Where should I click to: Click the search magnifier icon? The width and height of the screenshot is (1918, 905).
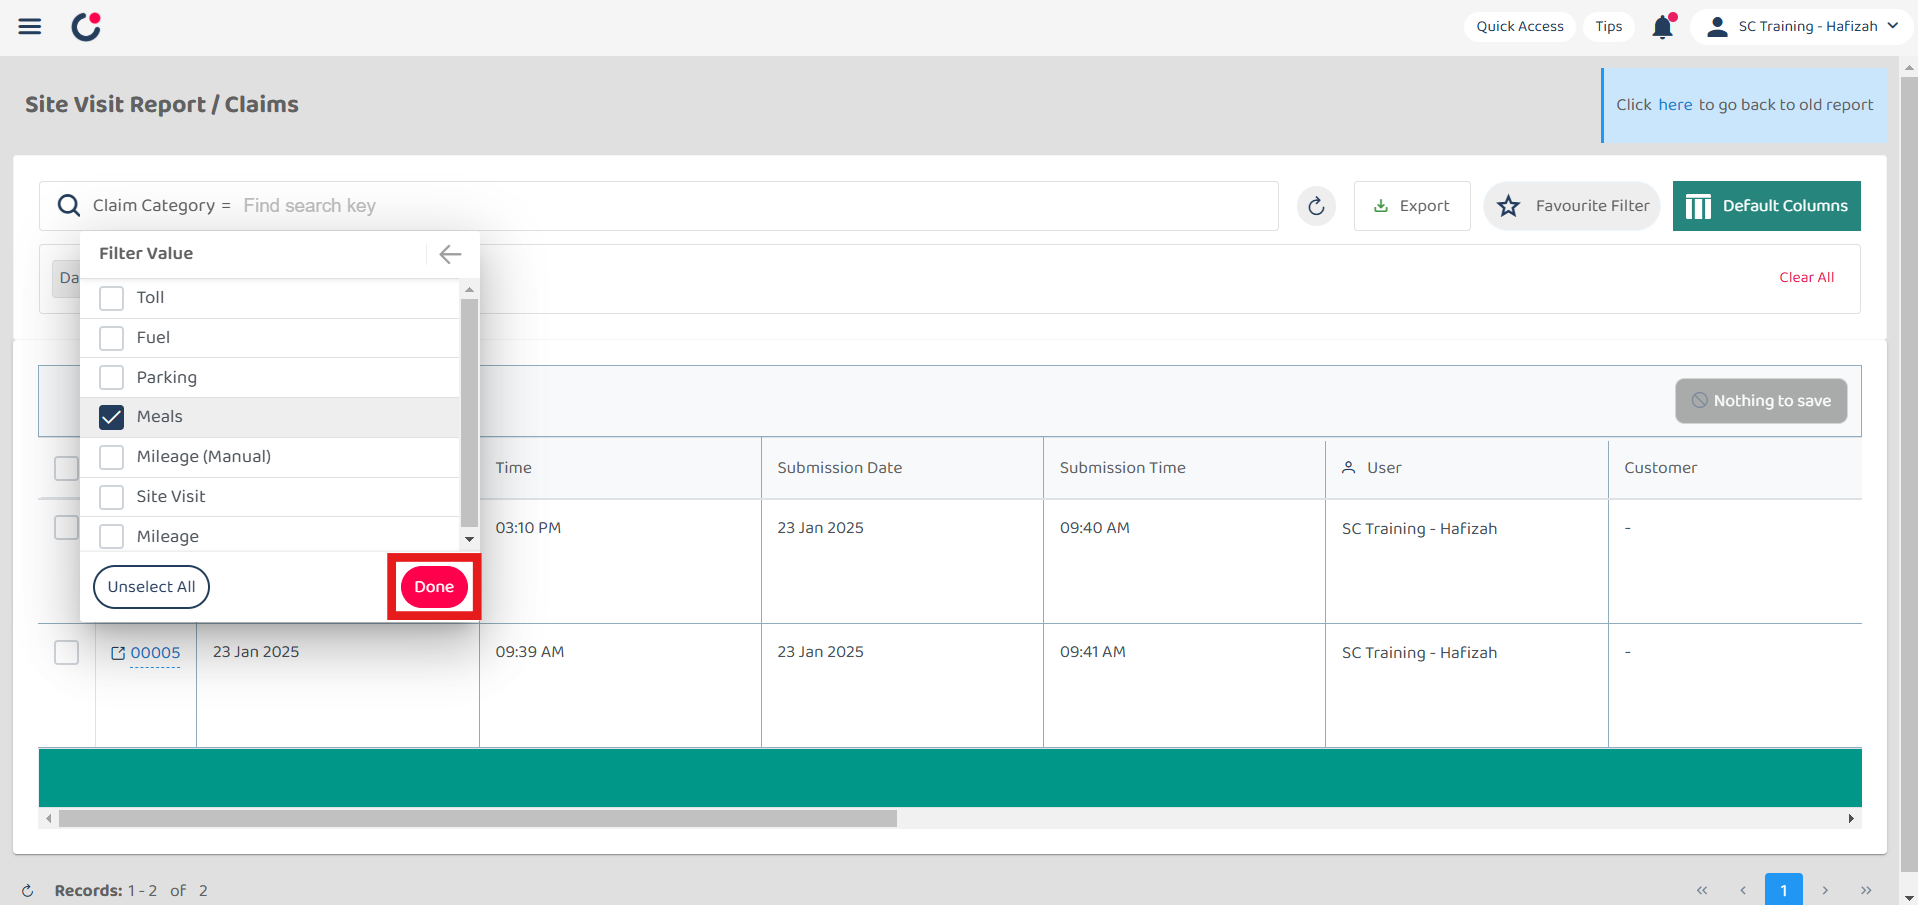tap(68, 205)
